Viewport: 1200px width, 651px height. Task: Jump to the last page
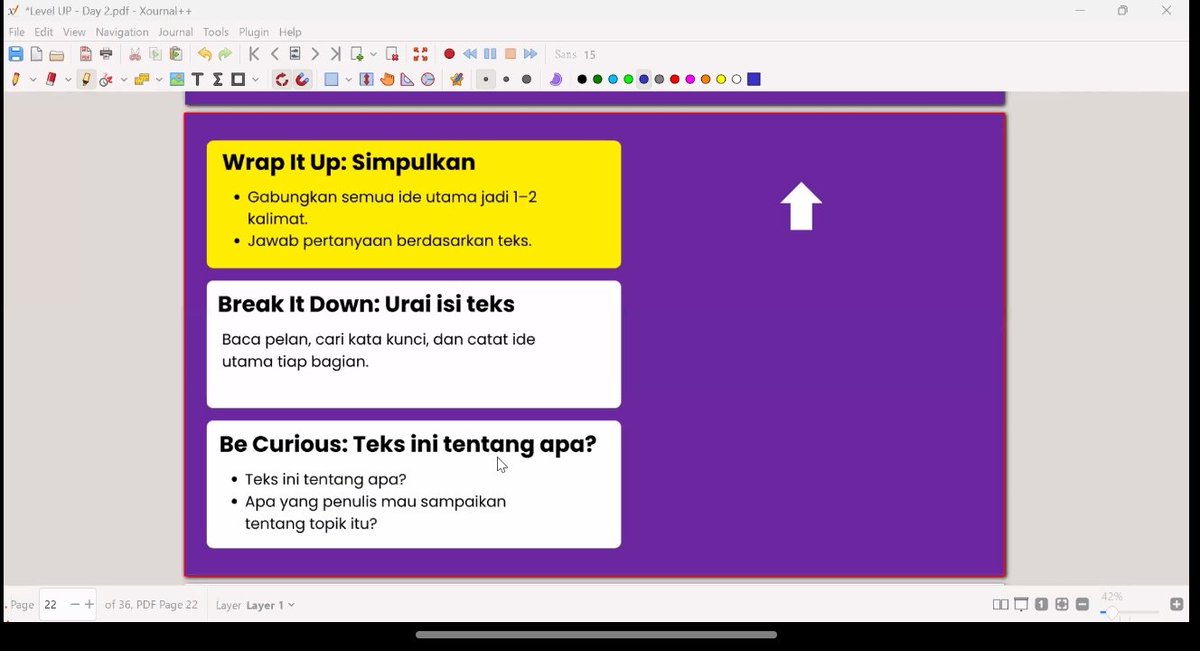[x=336, y=54]
